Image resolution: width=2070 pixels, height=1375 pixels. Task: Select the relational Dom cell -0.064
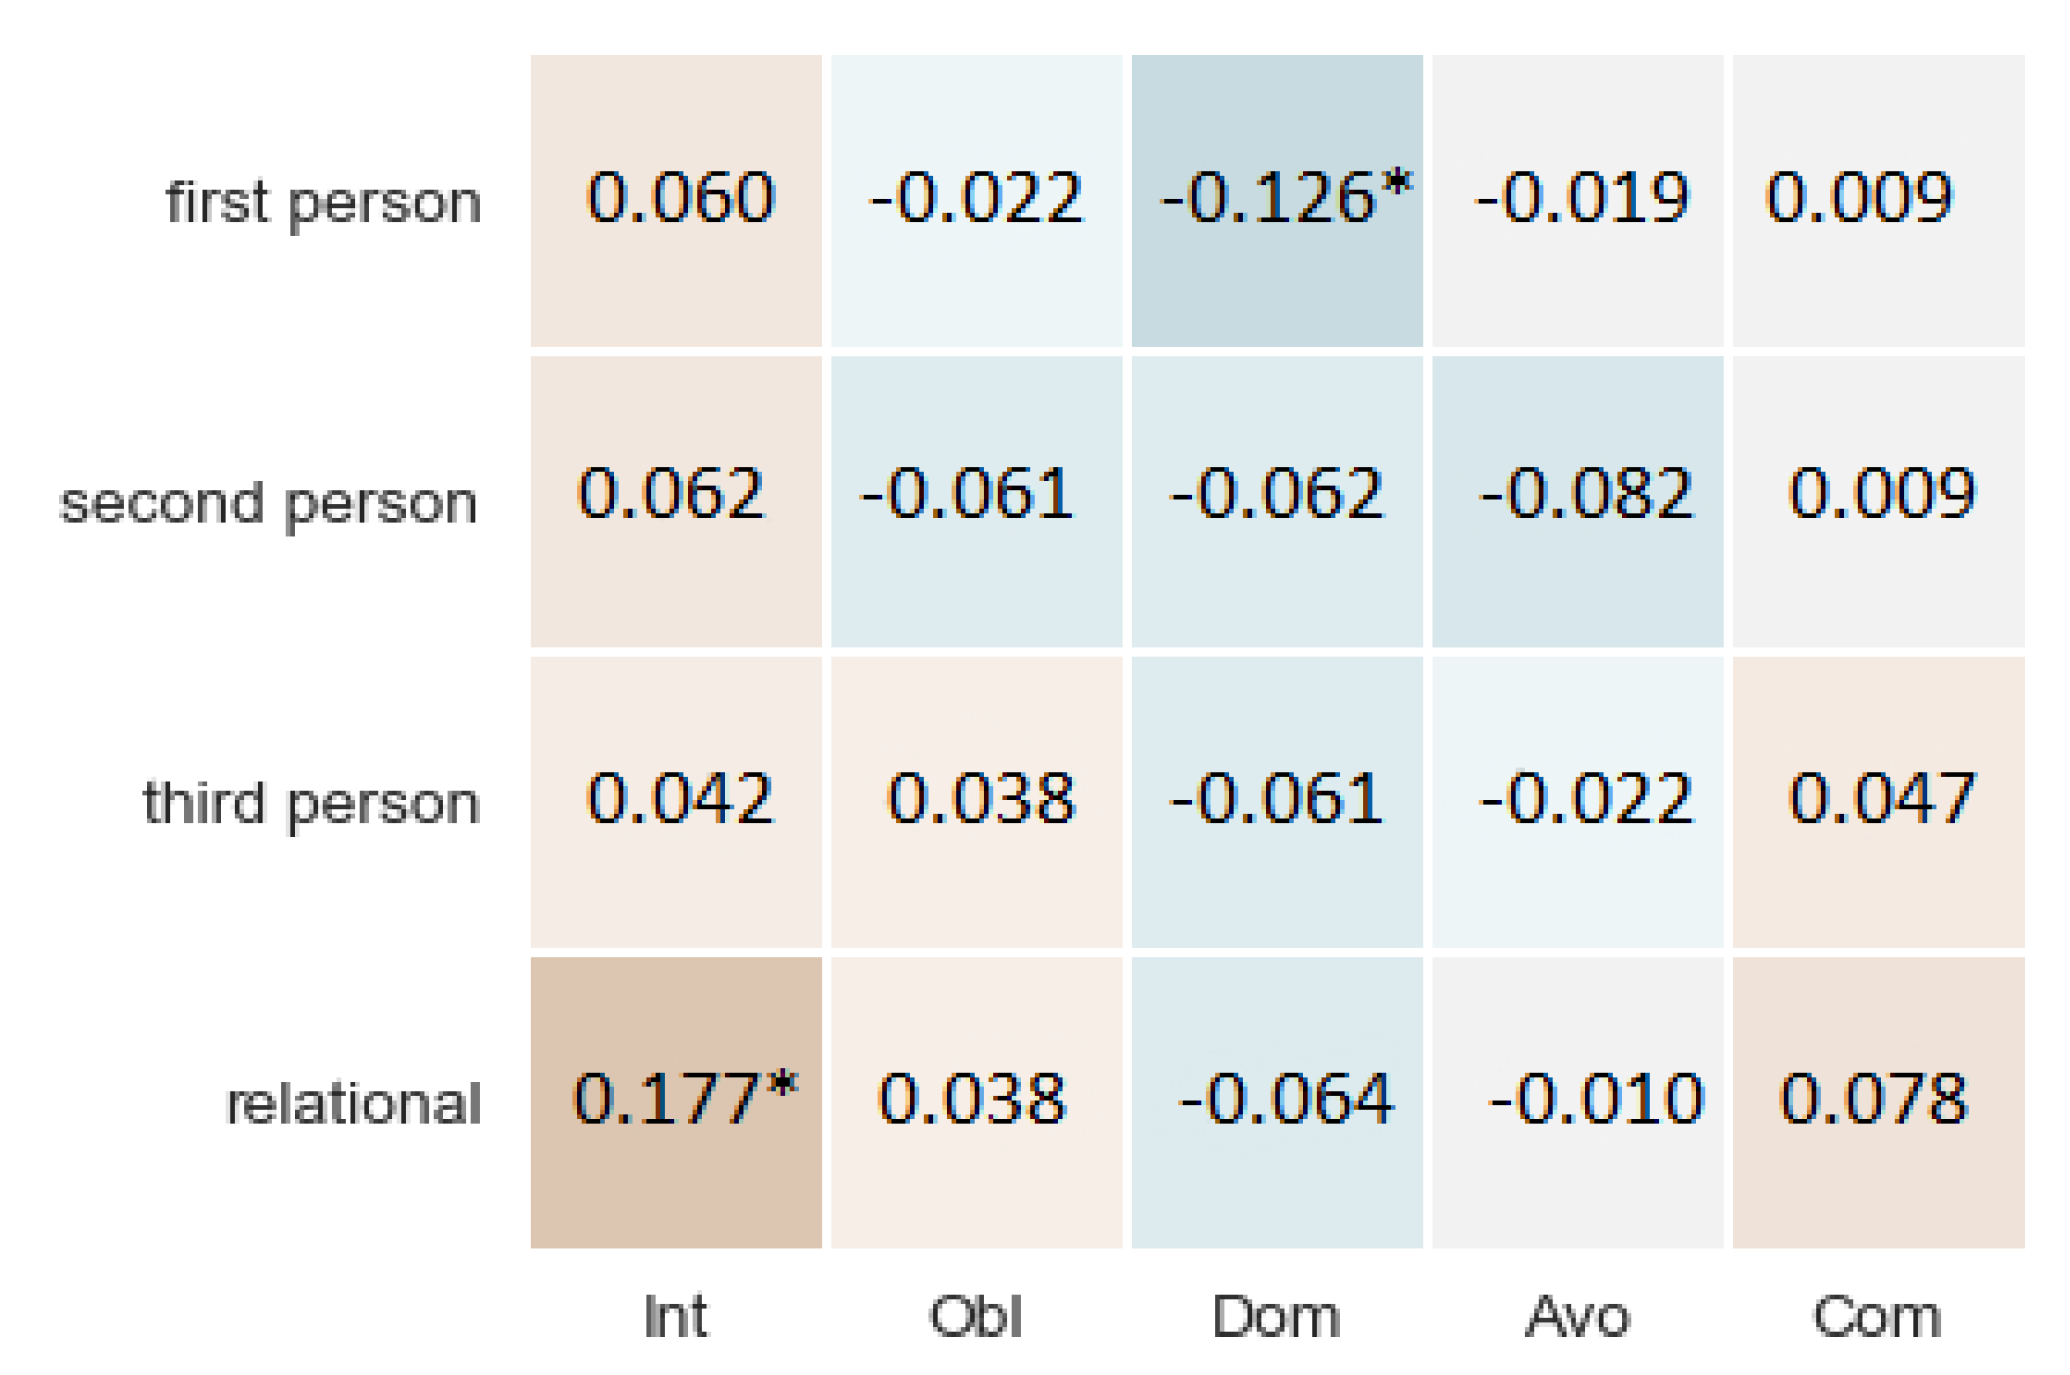(1277, 1101)
